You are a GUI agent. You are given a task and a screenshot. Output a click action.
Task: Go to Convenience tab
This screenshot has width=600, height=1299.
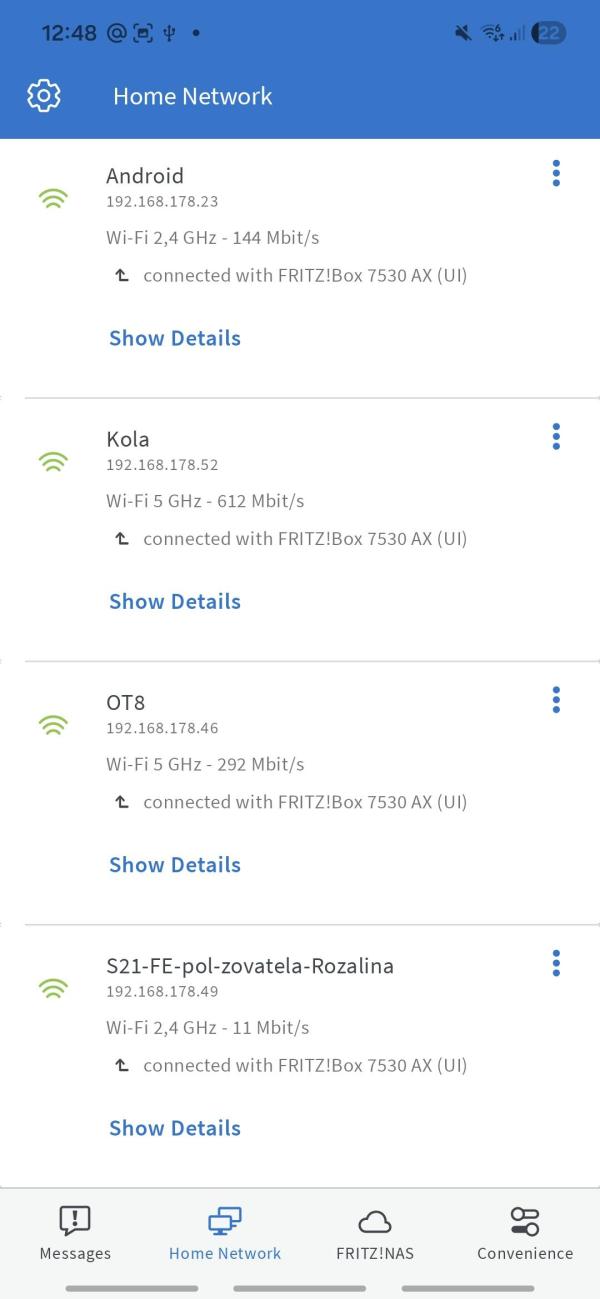click(525, 1233)
